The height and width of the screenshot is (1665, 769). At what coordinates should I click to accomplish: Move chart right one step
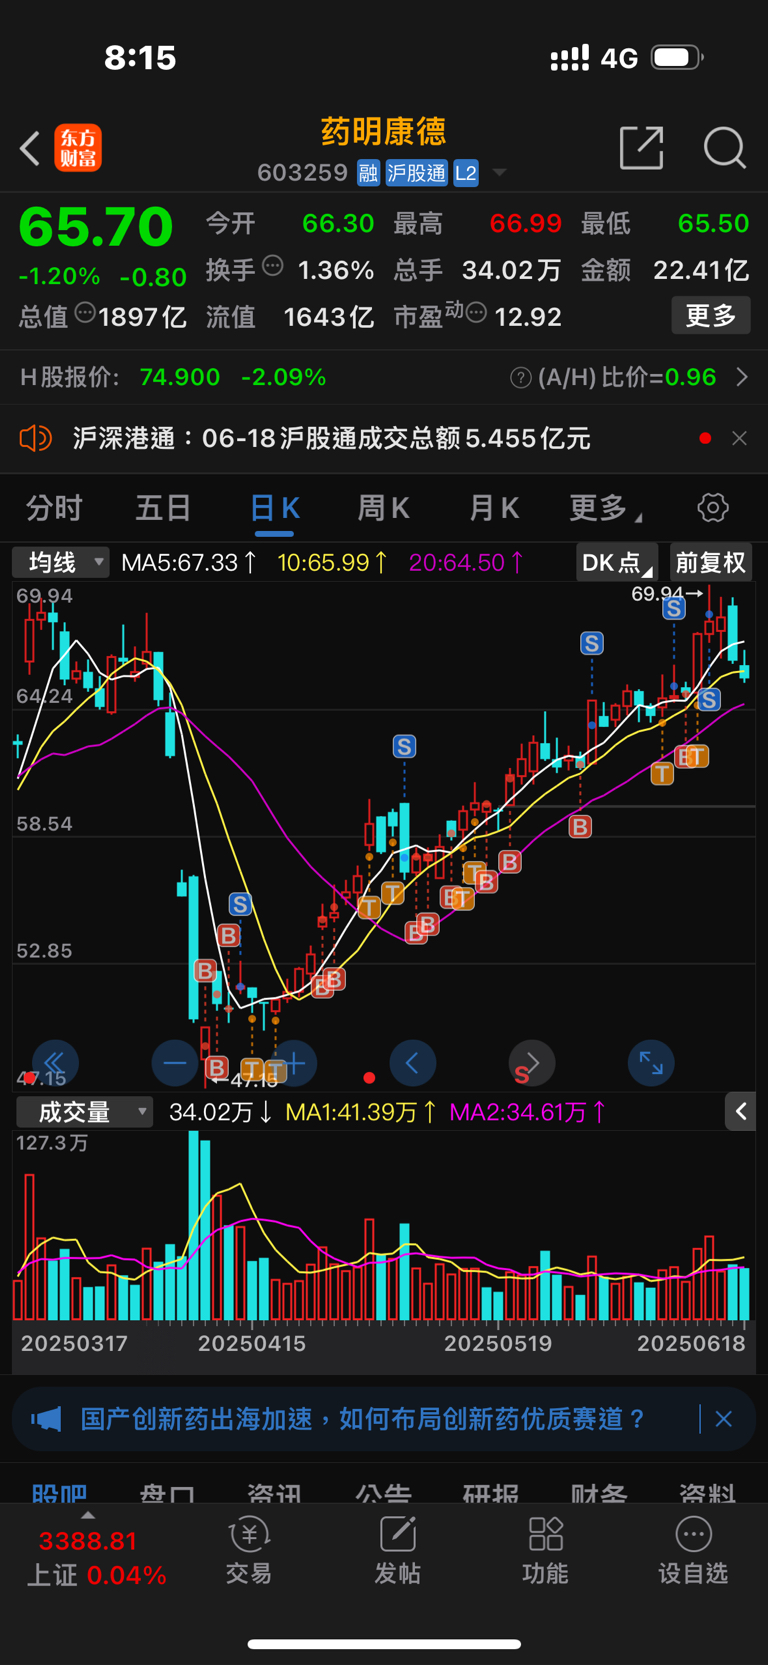[532, 1063]
